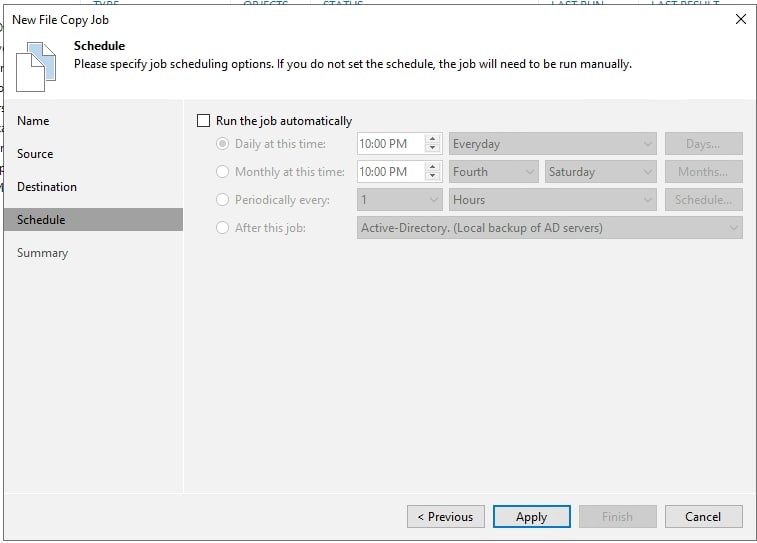Open the Hours unit dropdown
This screenshot has width=757, height=543.
point(552,200)
